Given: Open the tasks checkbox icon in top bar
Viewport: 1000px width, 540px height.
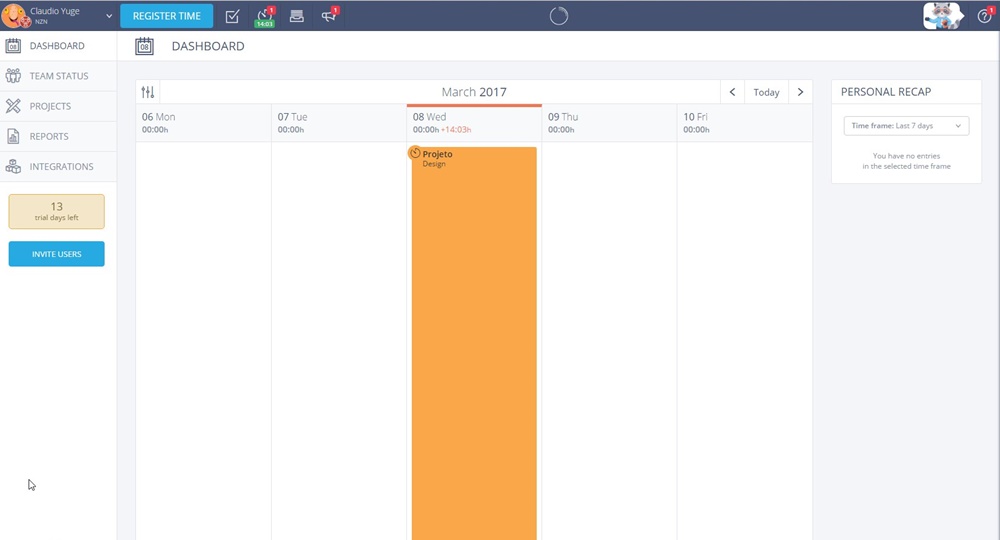Looking at the screenshot, I should point(232,16).
